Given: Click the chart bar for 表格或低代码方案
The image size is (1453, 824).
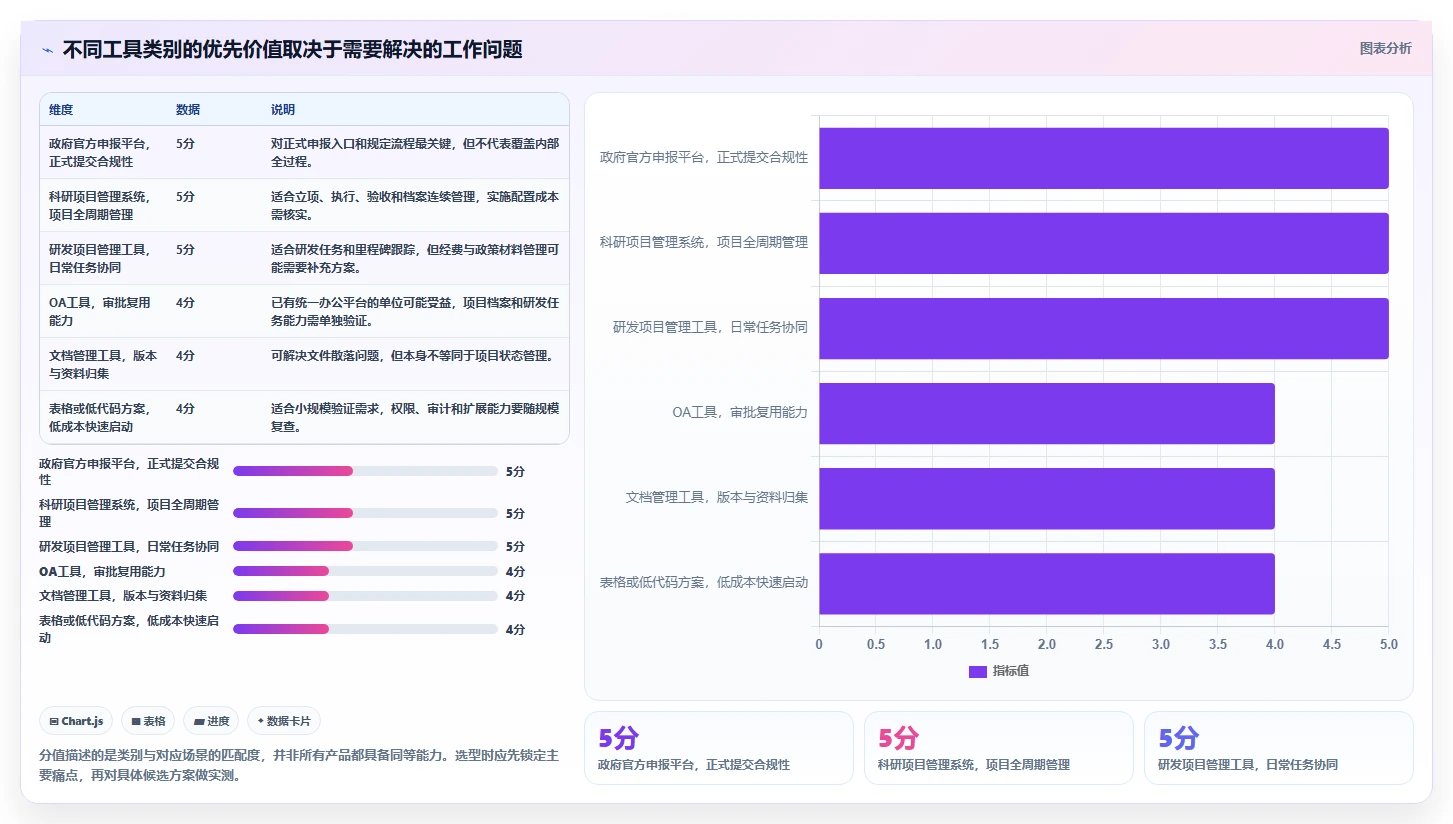Looking at the screenshot, I should (1047, 583).
